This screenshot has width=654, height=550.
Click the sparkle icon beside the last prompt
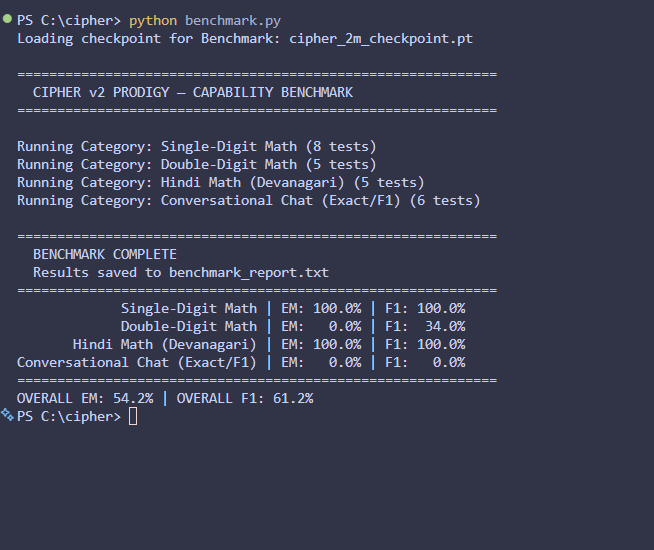[7, 414]
